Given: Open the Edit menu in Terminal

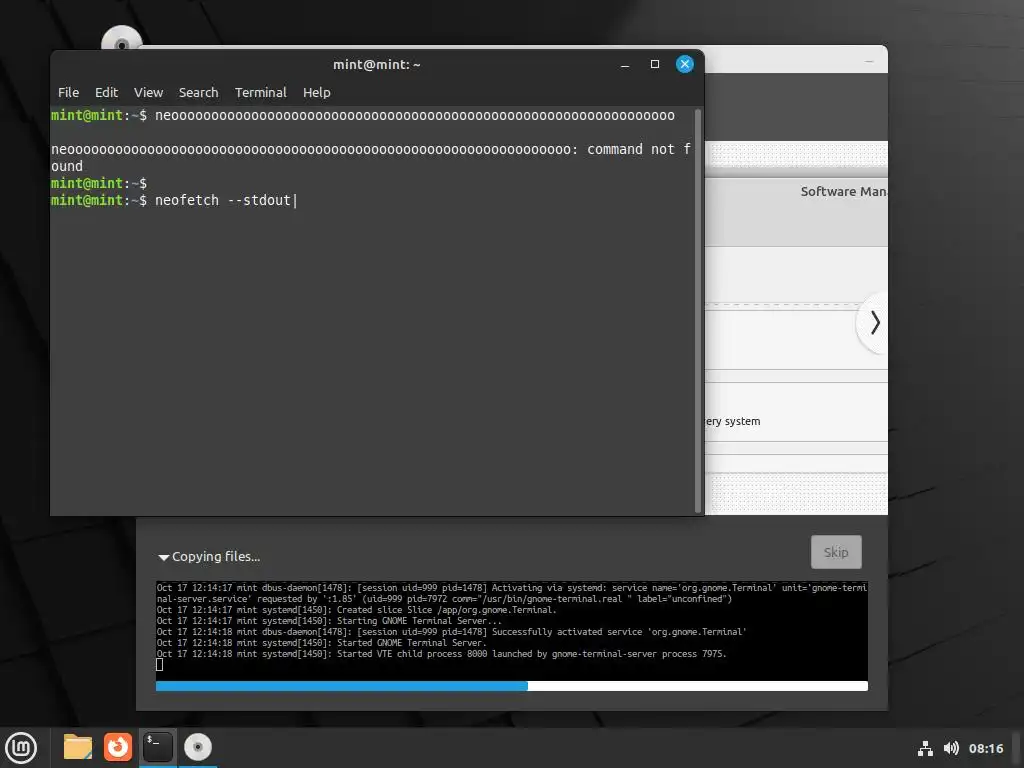Looking at the screenshot, I should [106, 93].
